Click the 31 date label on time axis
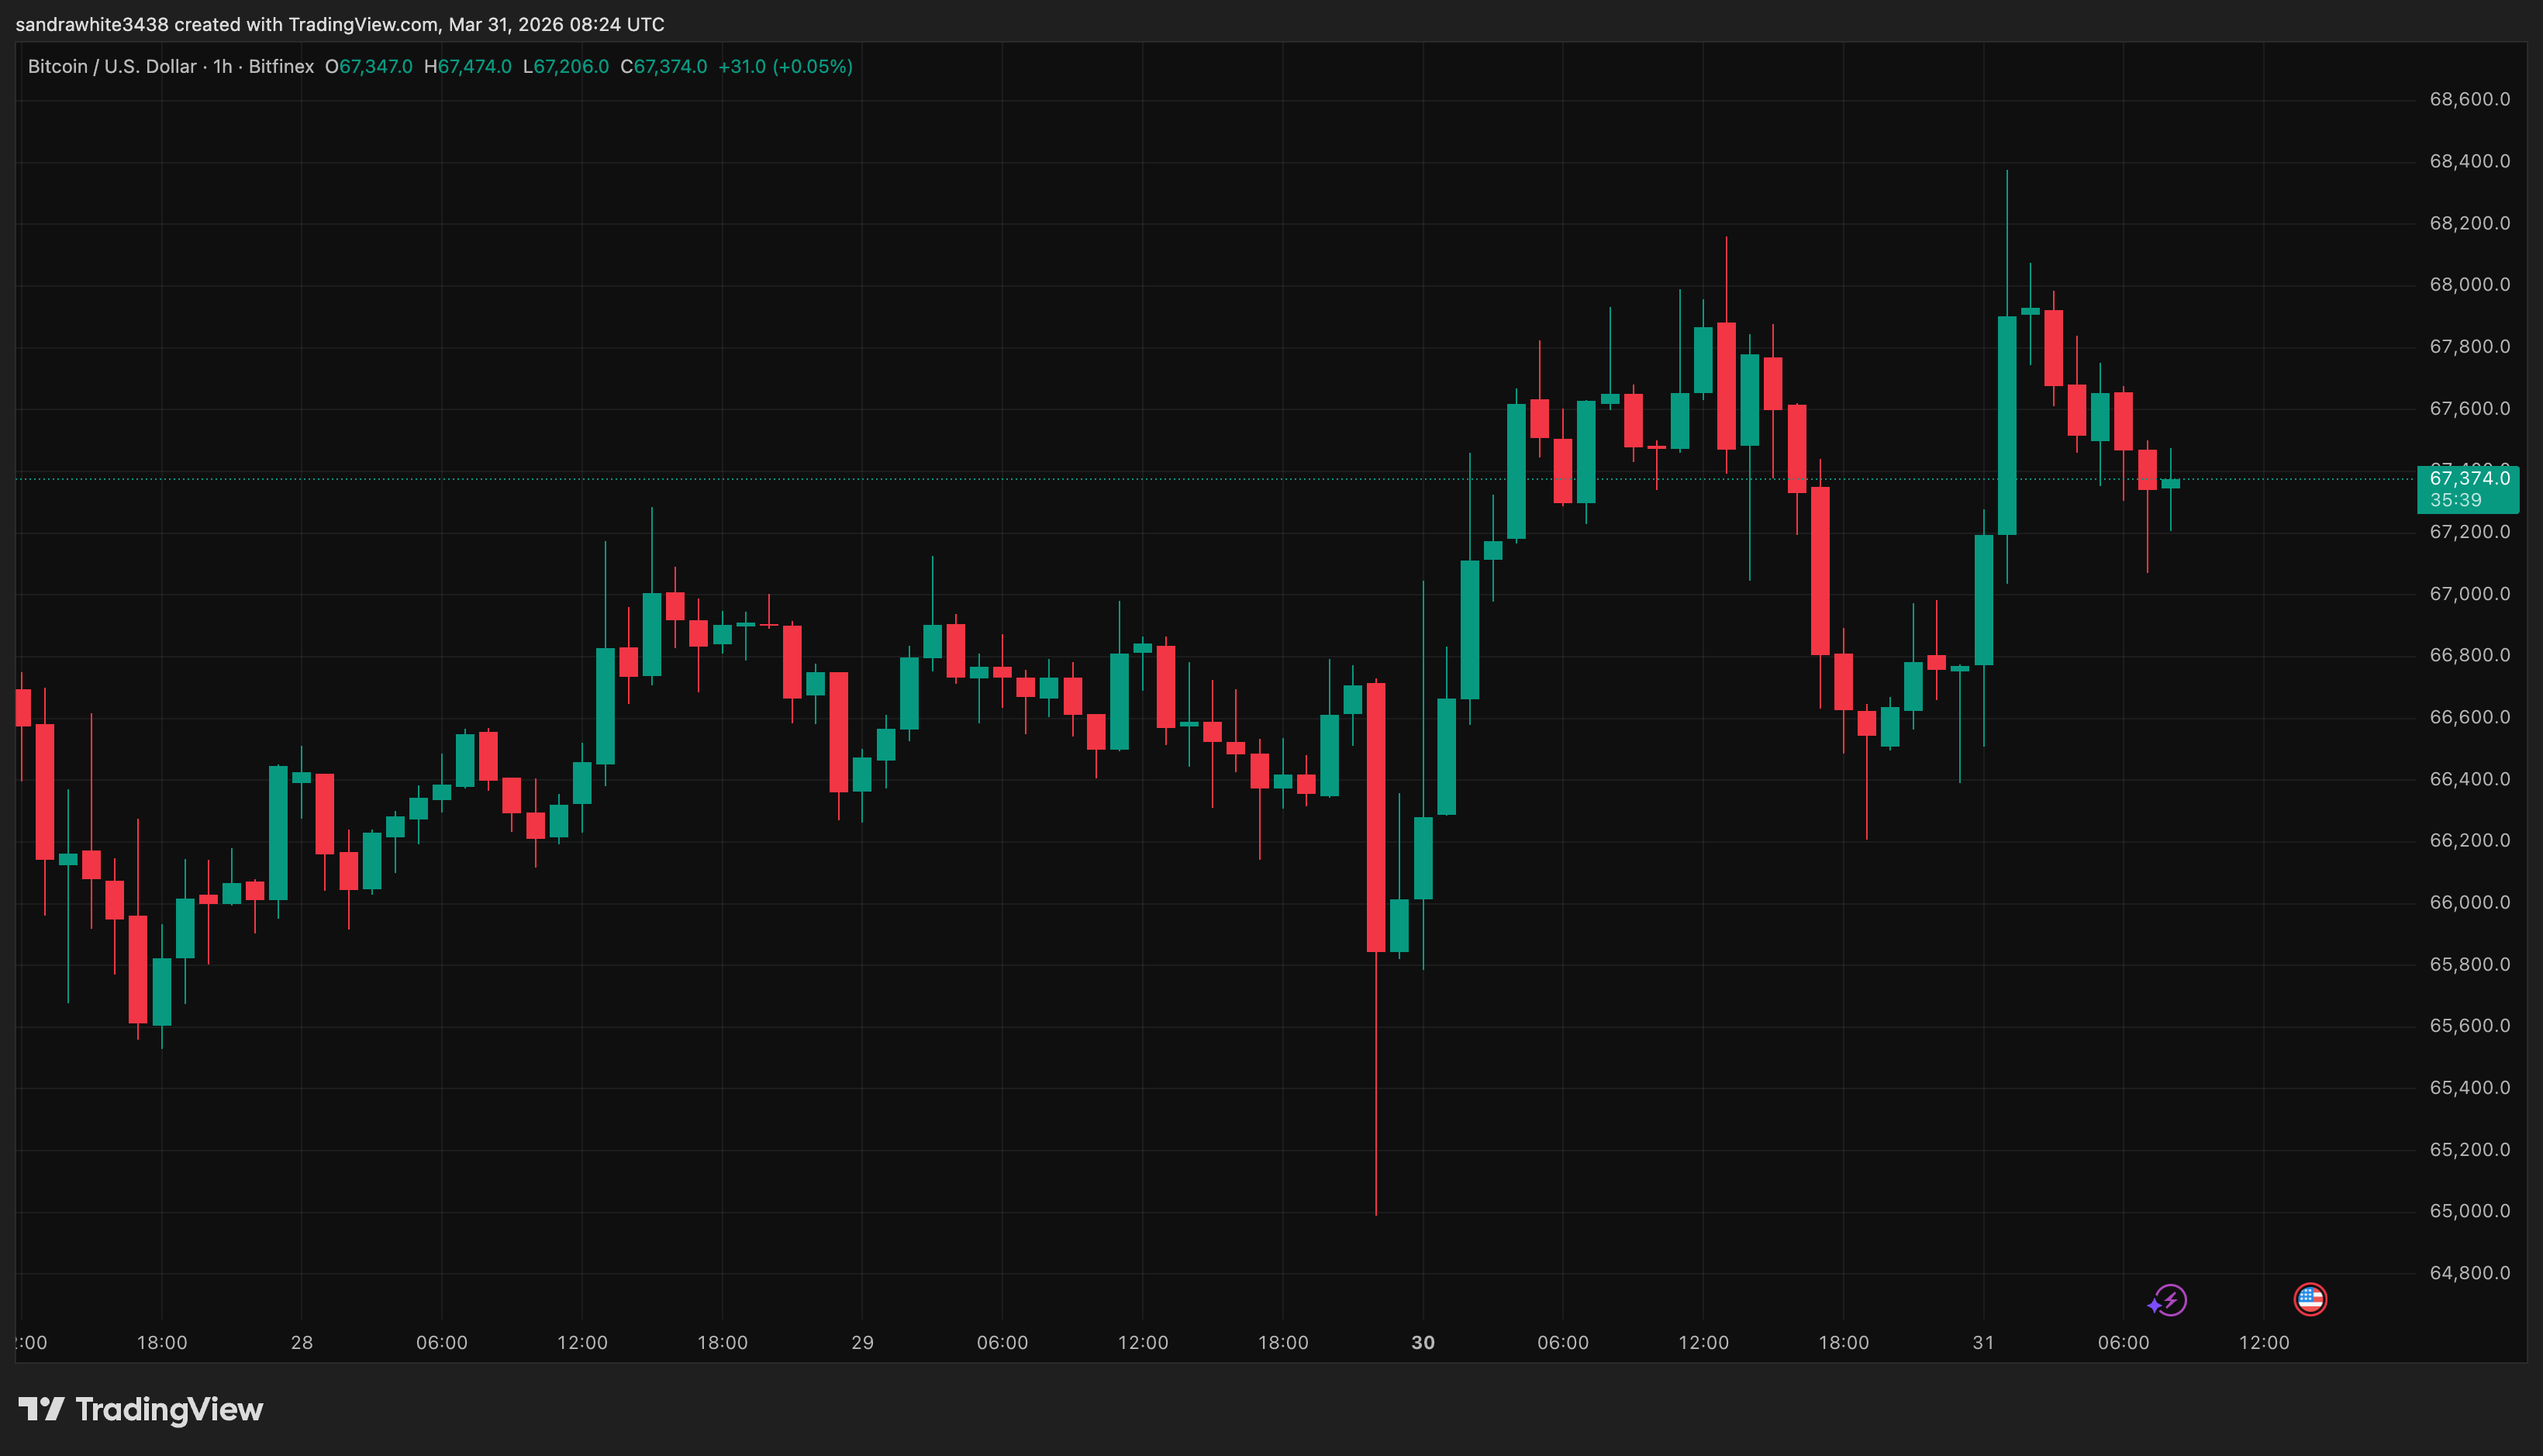Viewport: 2543px width, 1456px height. pyautogui.click(x=1983, y=1343)
